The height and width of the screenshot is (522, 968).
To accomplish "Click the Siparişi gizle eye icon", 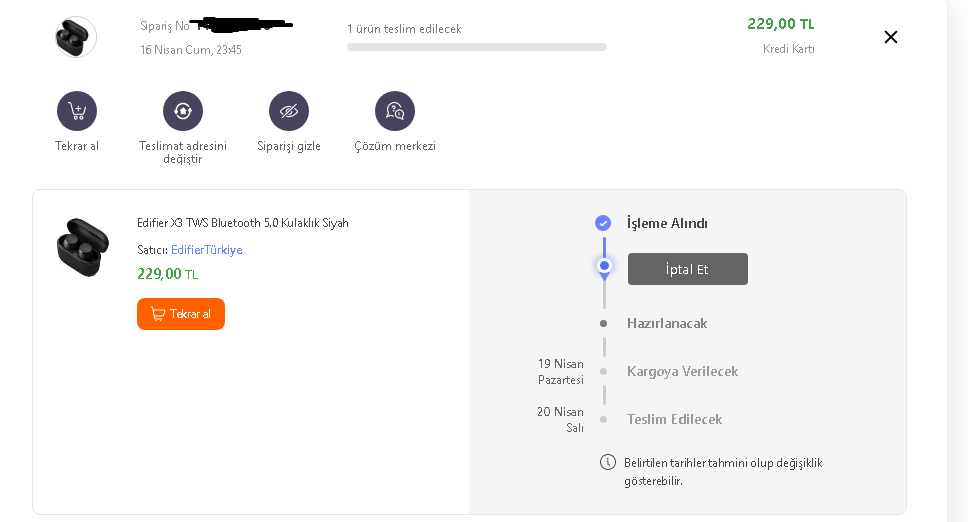I will (289, 111).
